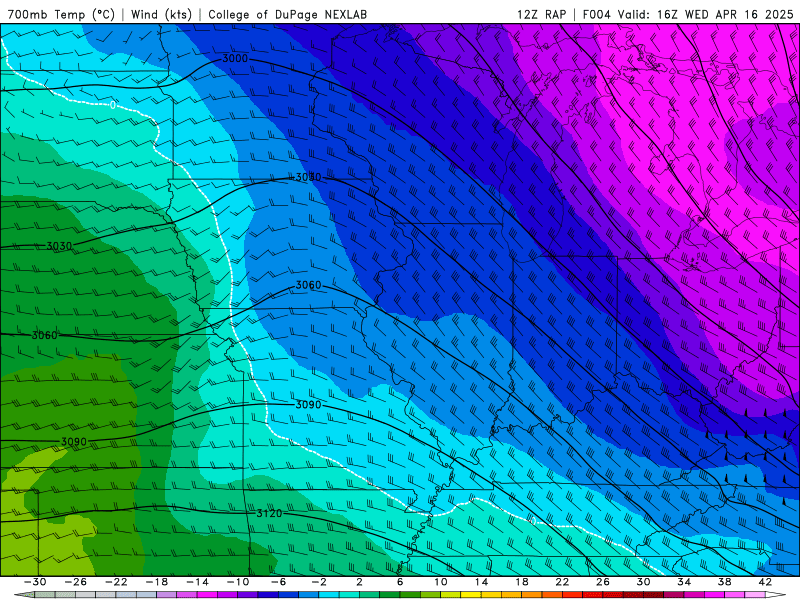The width and height of the screenshot is (800, 600).
Task: Click the '3090' contour label near the left edge
Action: point(74,442)
